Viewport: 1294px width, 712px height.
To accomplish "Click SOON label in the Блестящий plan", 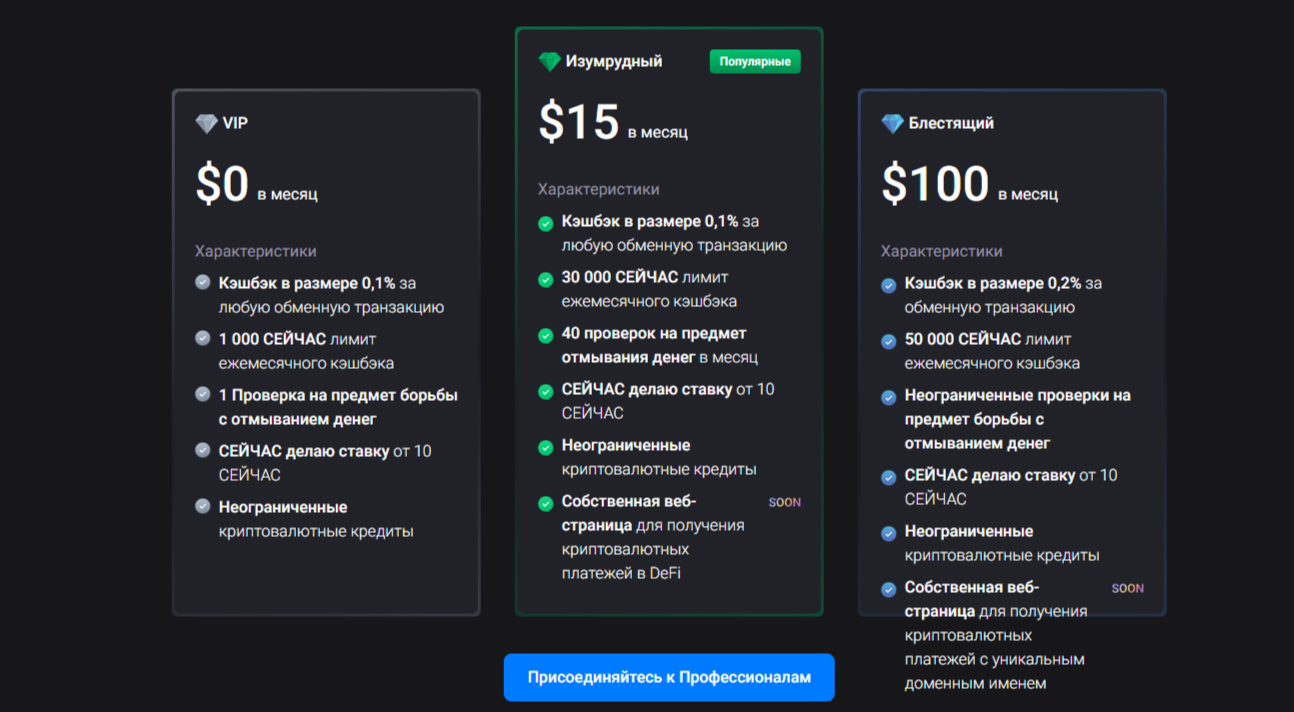I will (x=1127, y=589).
